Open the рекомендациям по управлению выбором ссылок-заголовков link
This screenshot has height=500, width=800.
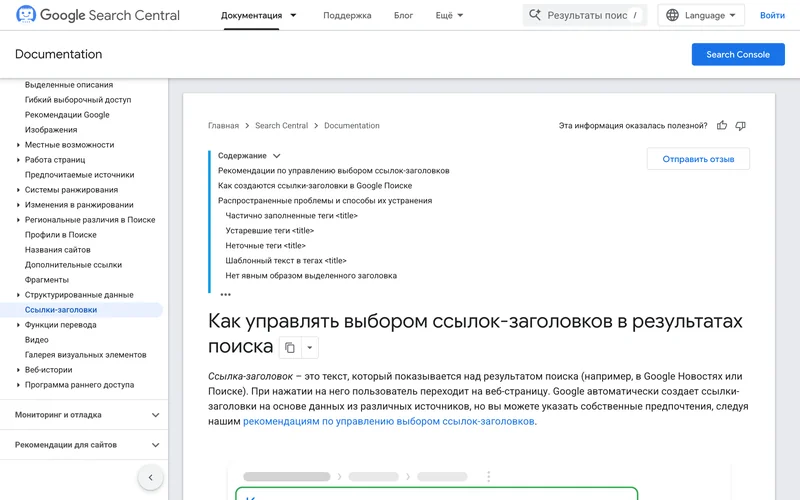(x=389, y=421)
